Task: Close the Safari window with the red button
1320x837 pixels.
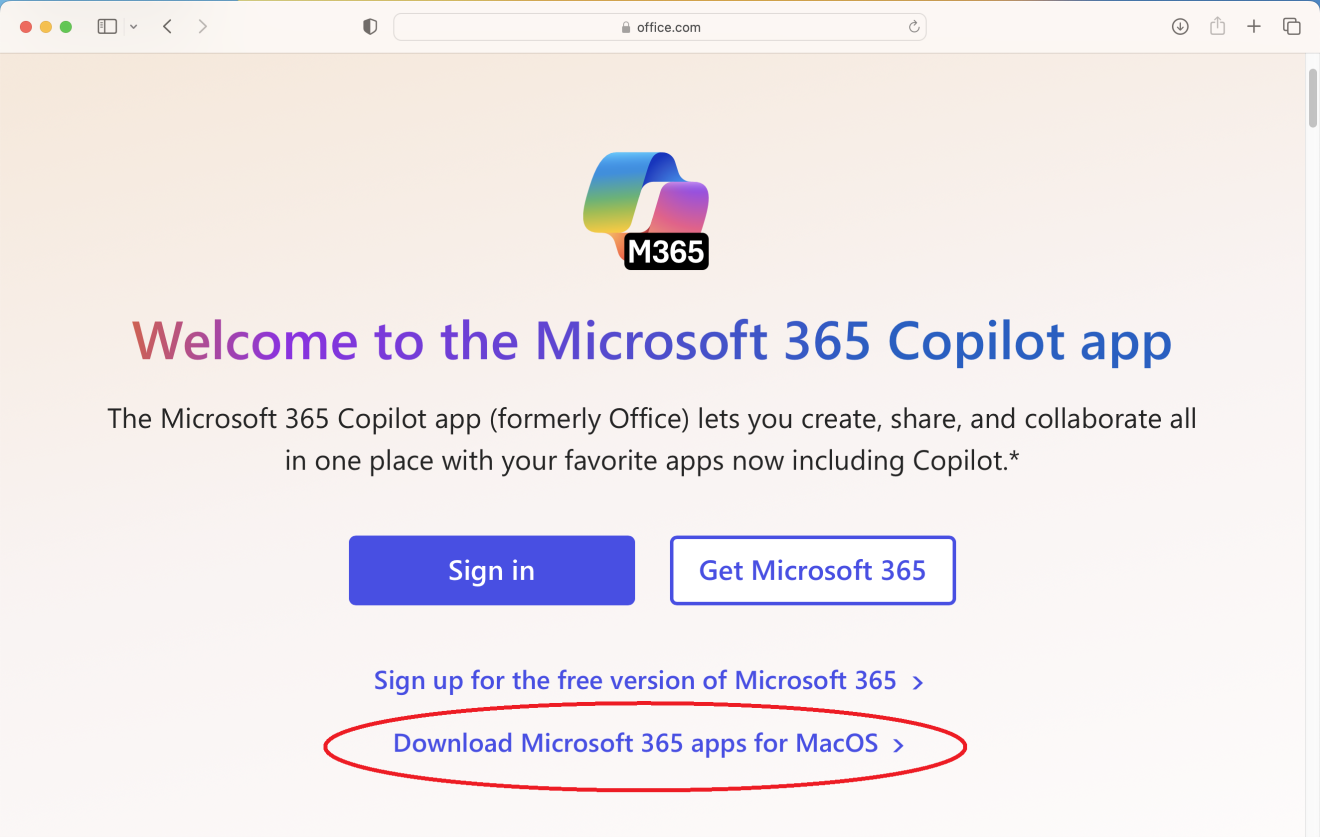Action: [x=26, y=27]
